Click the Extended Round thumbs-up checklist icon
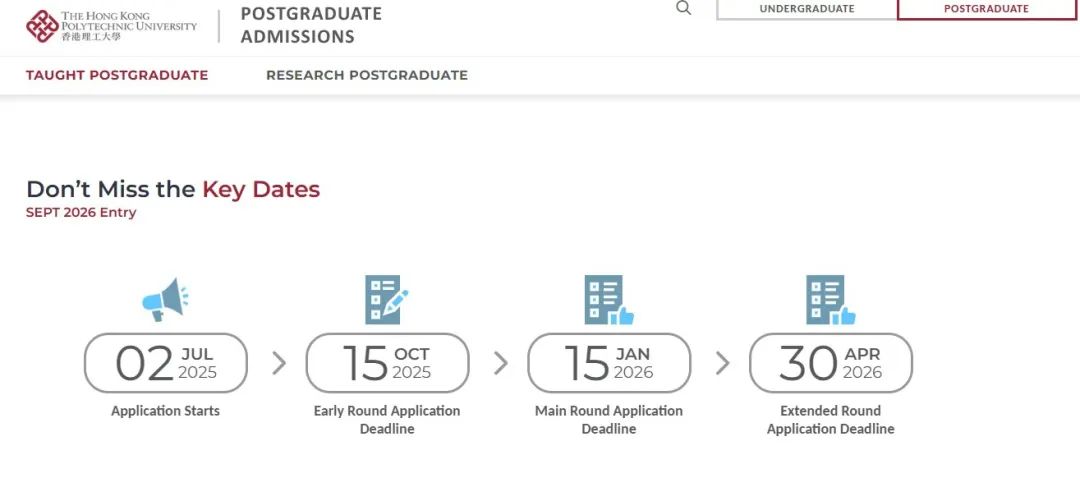The width and height of the screenshot is (1080, 478). point(831,300)
